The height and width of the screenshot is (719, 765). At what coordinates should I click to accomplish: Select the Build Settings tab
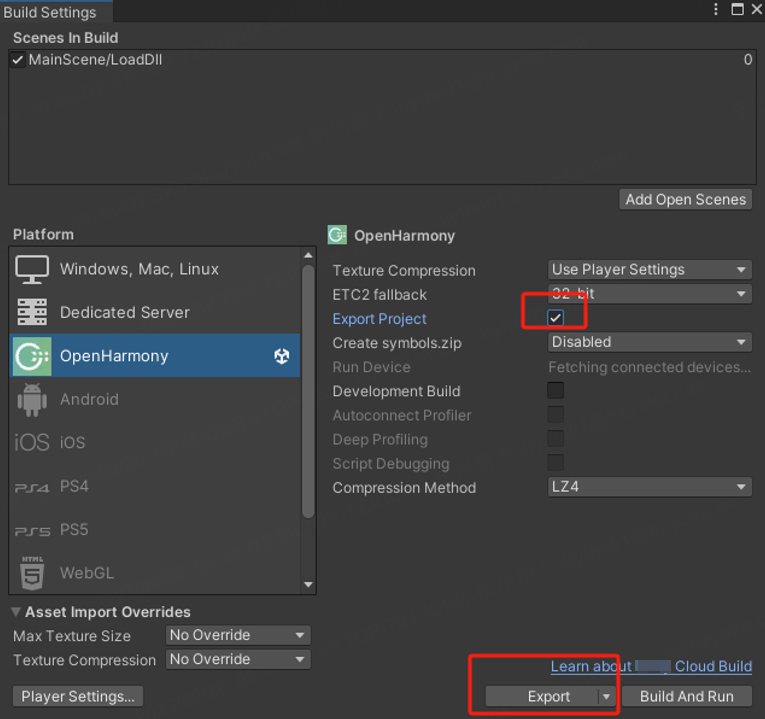51,12
